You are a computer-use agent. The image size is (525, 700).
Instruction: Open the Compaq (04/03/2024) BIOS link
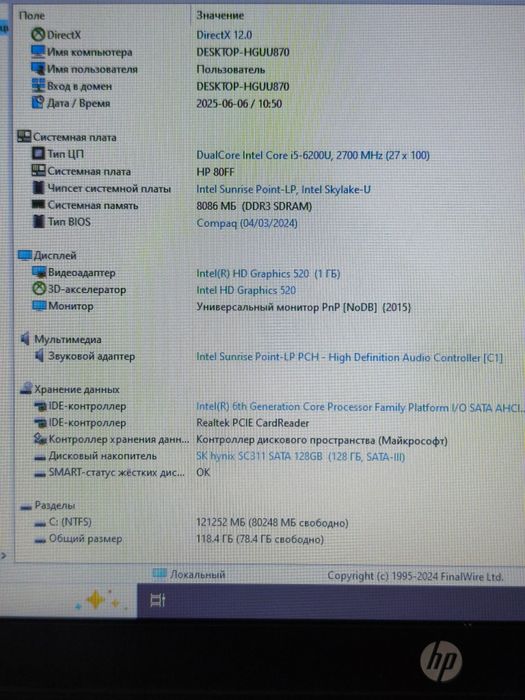pyautogui.click(x=247, y=223)
